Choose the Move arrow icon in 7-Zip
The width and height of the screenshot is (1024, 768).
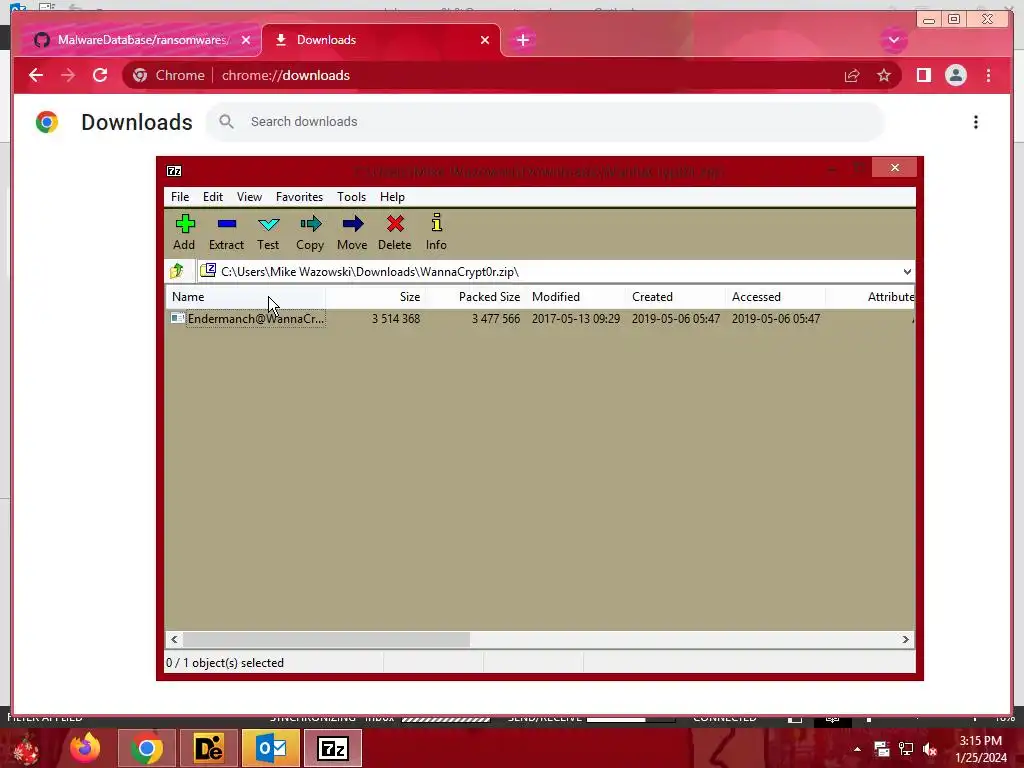coord(352,232)
